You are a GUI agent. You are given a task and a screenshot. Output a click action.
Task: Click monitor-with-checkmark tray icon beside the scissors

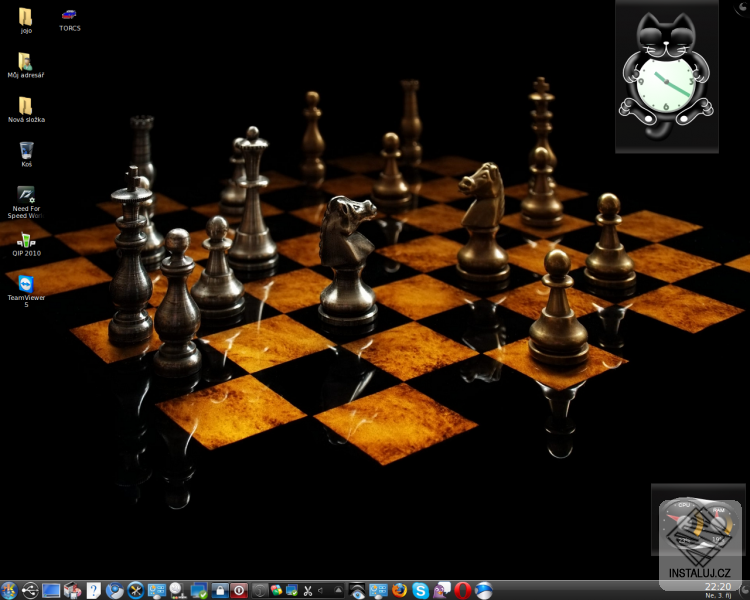(x=291, y=591)
